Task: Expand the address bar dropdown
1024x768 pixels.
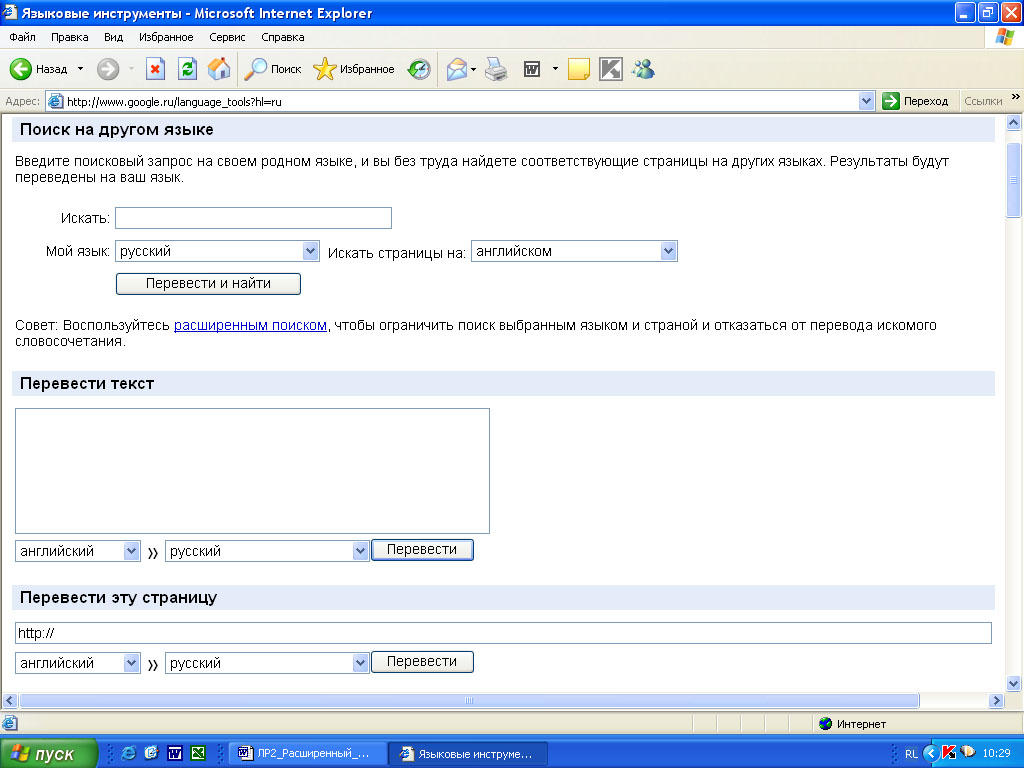Action: [866, 101]
